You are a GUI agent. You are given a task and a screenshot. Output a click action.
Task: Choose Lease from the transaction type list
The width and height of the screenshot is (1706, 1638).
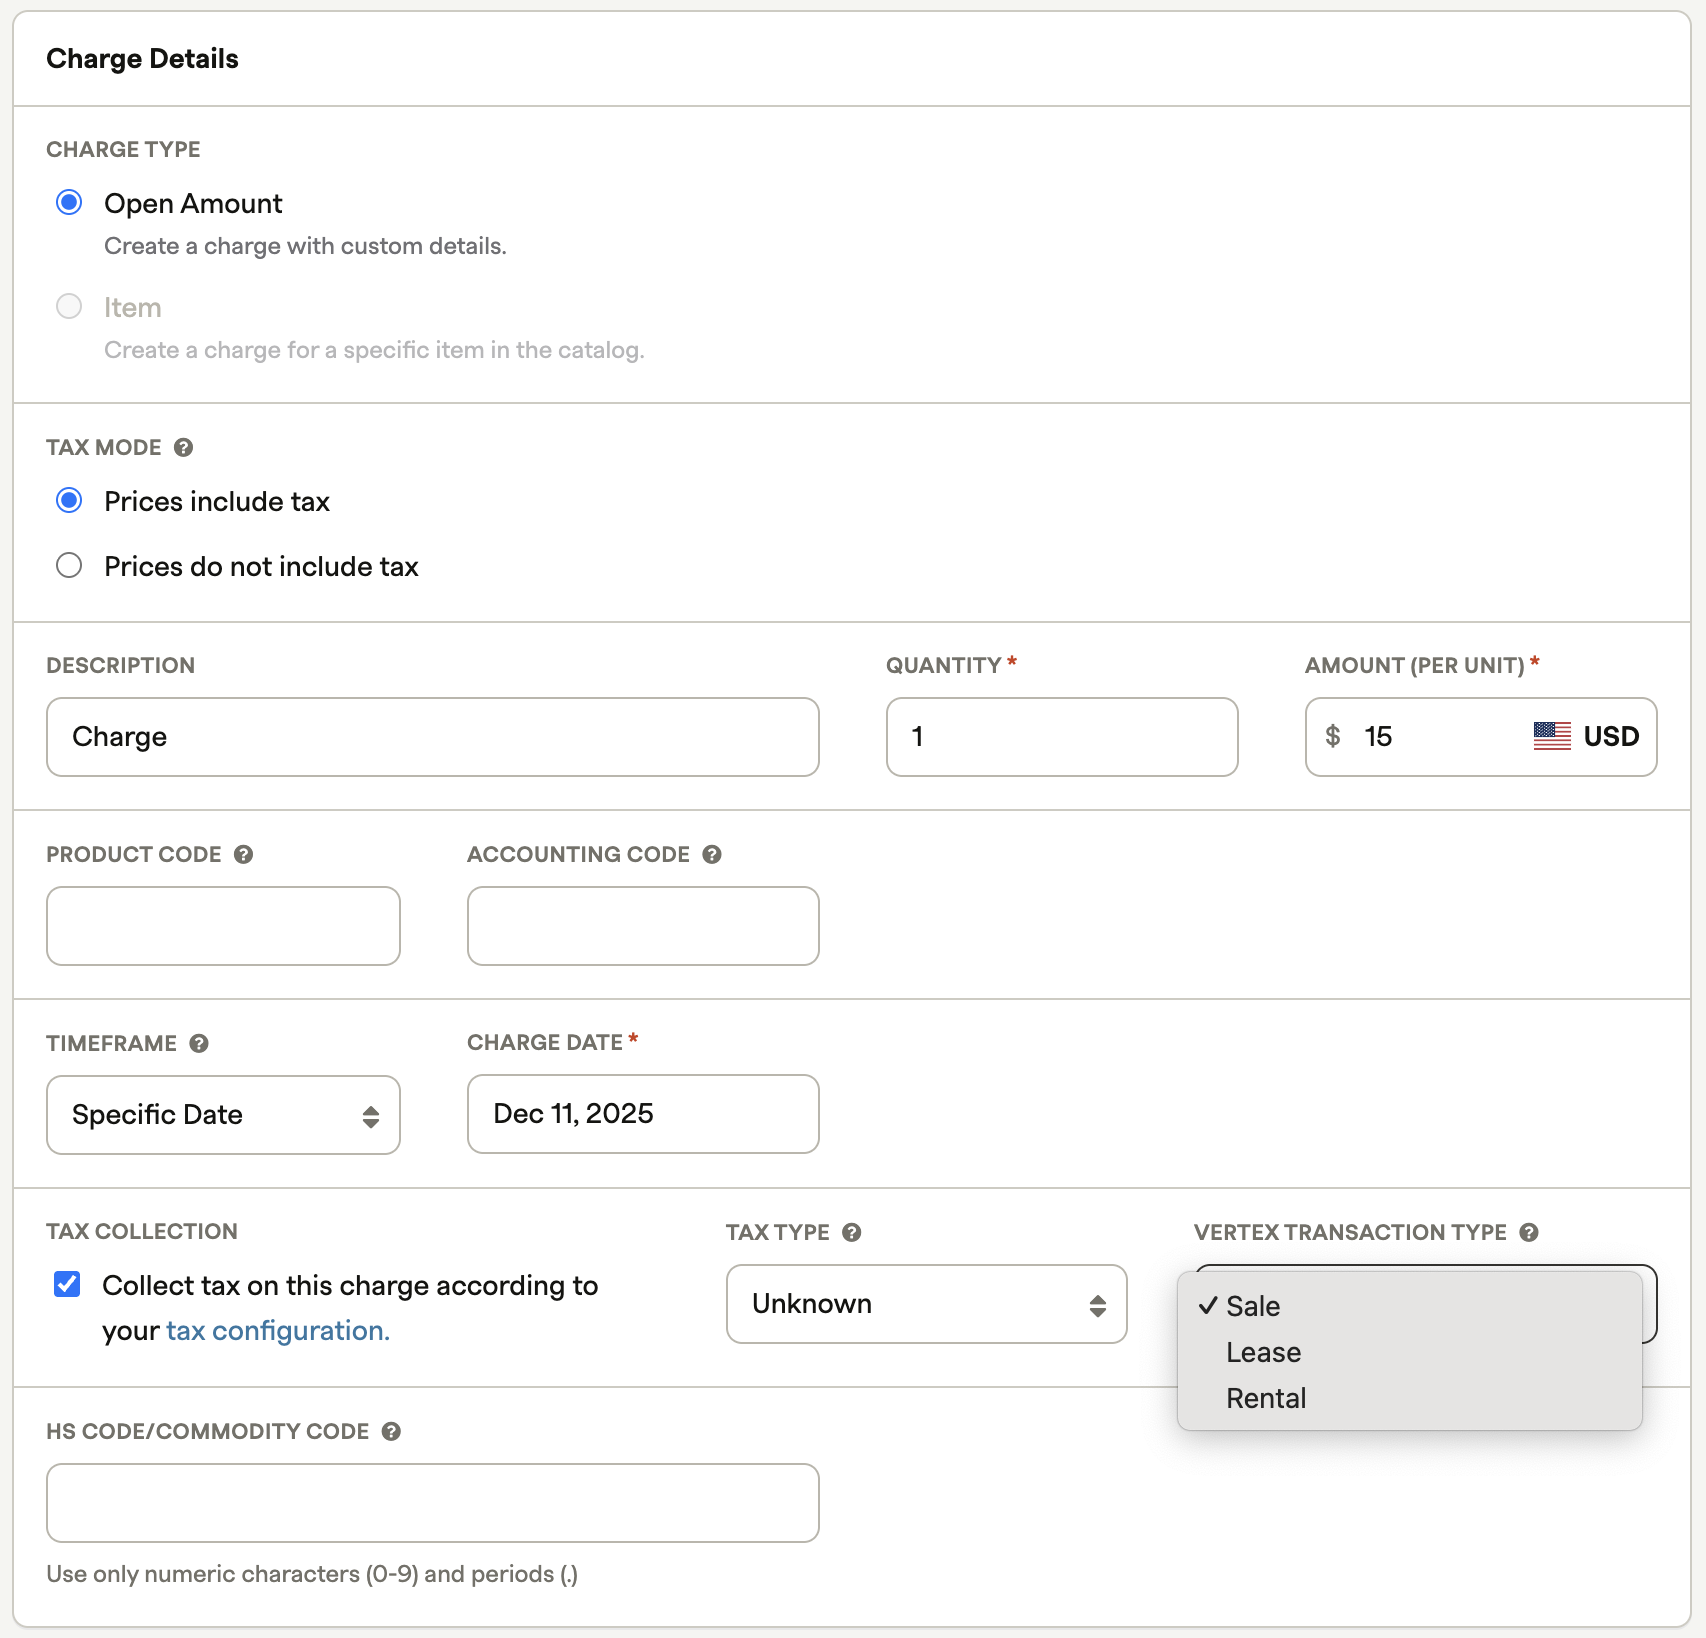tap(1263, 1352)
